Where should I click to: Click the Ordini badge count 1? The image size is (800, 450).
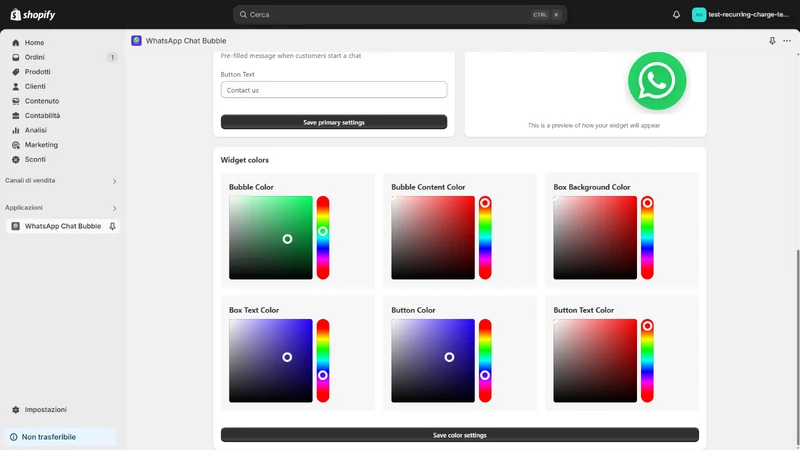pyautogui.click(x=112, y=57)
